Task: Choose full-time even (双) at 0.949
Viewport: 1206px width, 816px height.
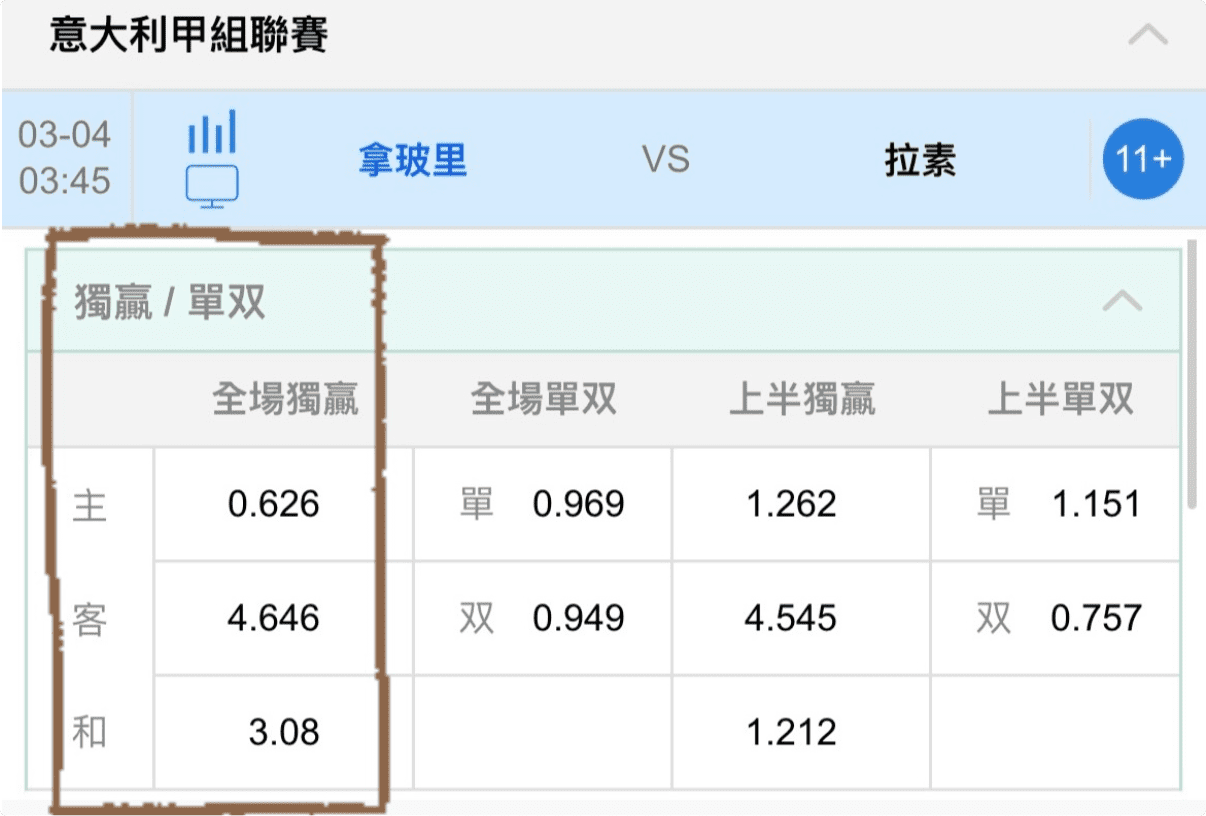Action: coord(543,618)
